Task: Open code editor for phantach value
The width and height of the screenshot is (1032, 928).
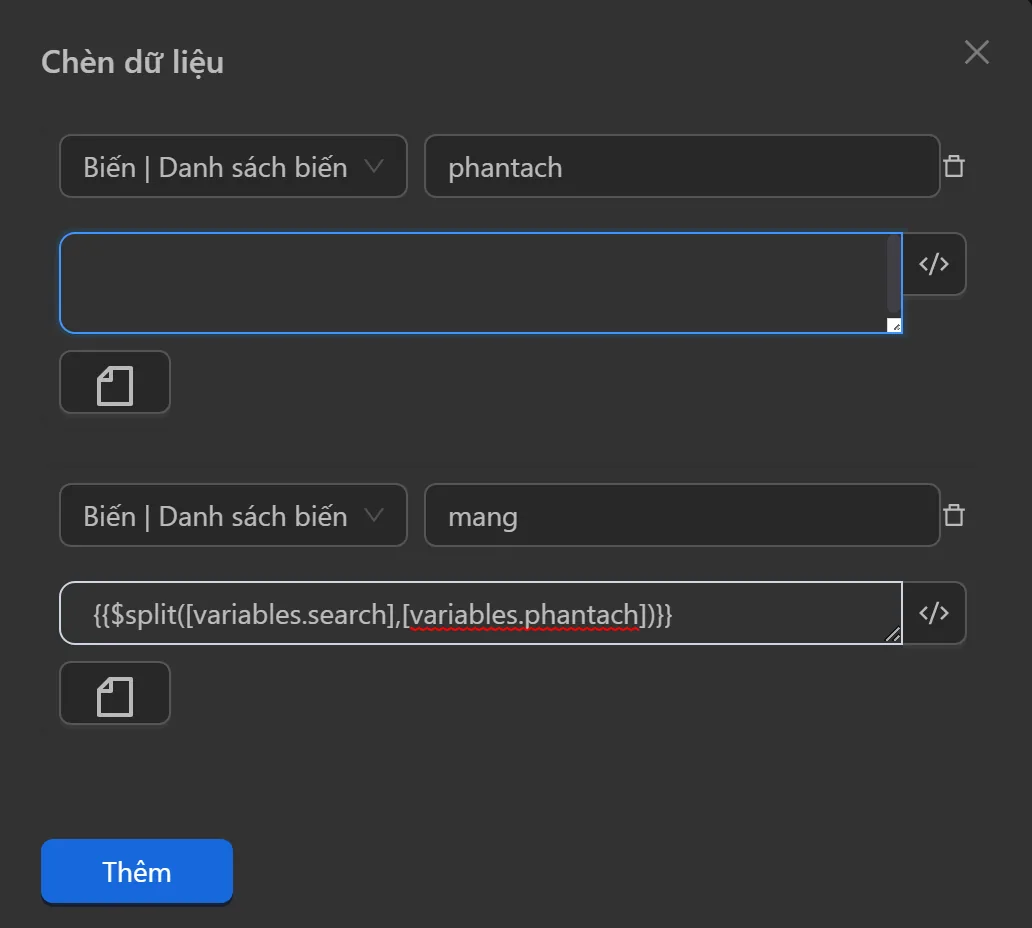Action: pyautogui.click(x=934, y=264)
